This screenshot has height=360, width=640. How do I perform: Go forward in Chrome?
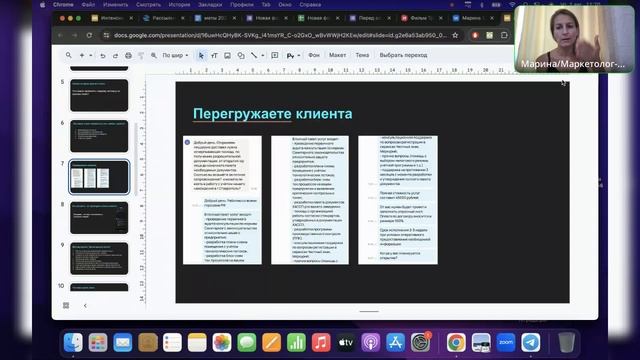pos(75,36)
